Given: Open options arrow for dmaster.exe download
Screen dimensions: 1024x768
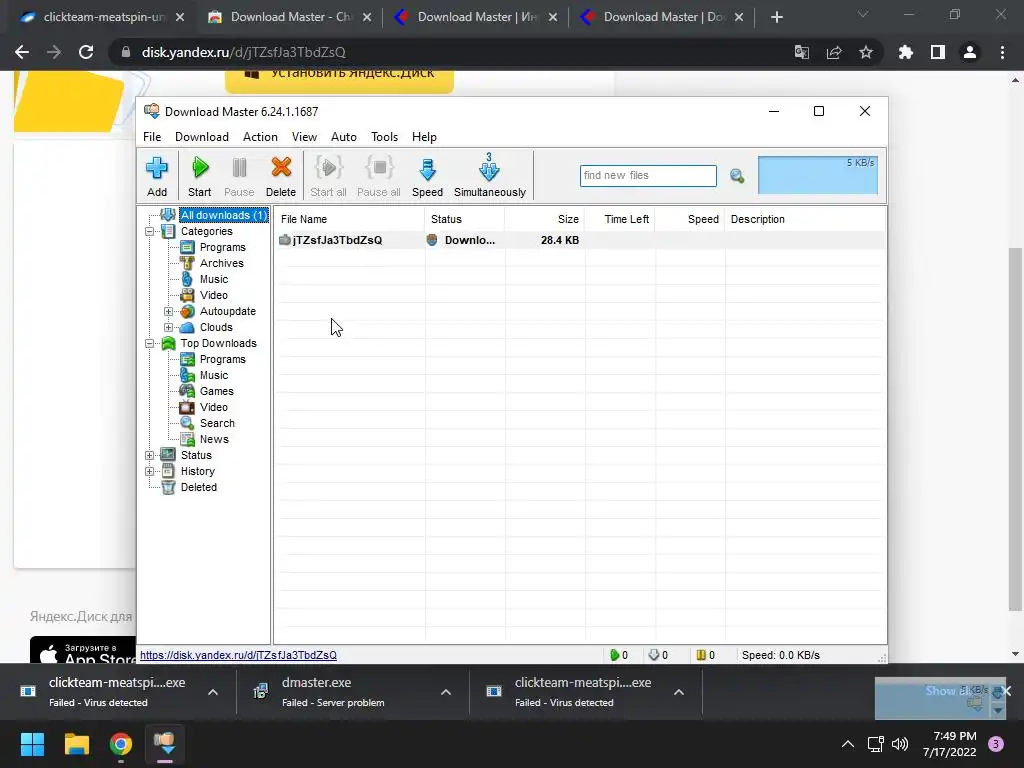Looking at the screenshot, I should (446, 692).
